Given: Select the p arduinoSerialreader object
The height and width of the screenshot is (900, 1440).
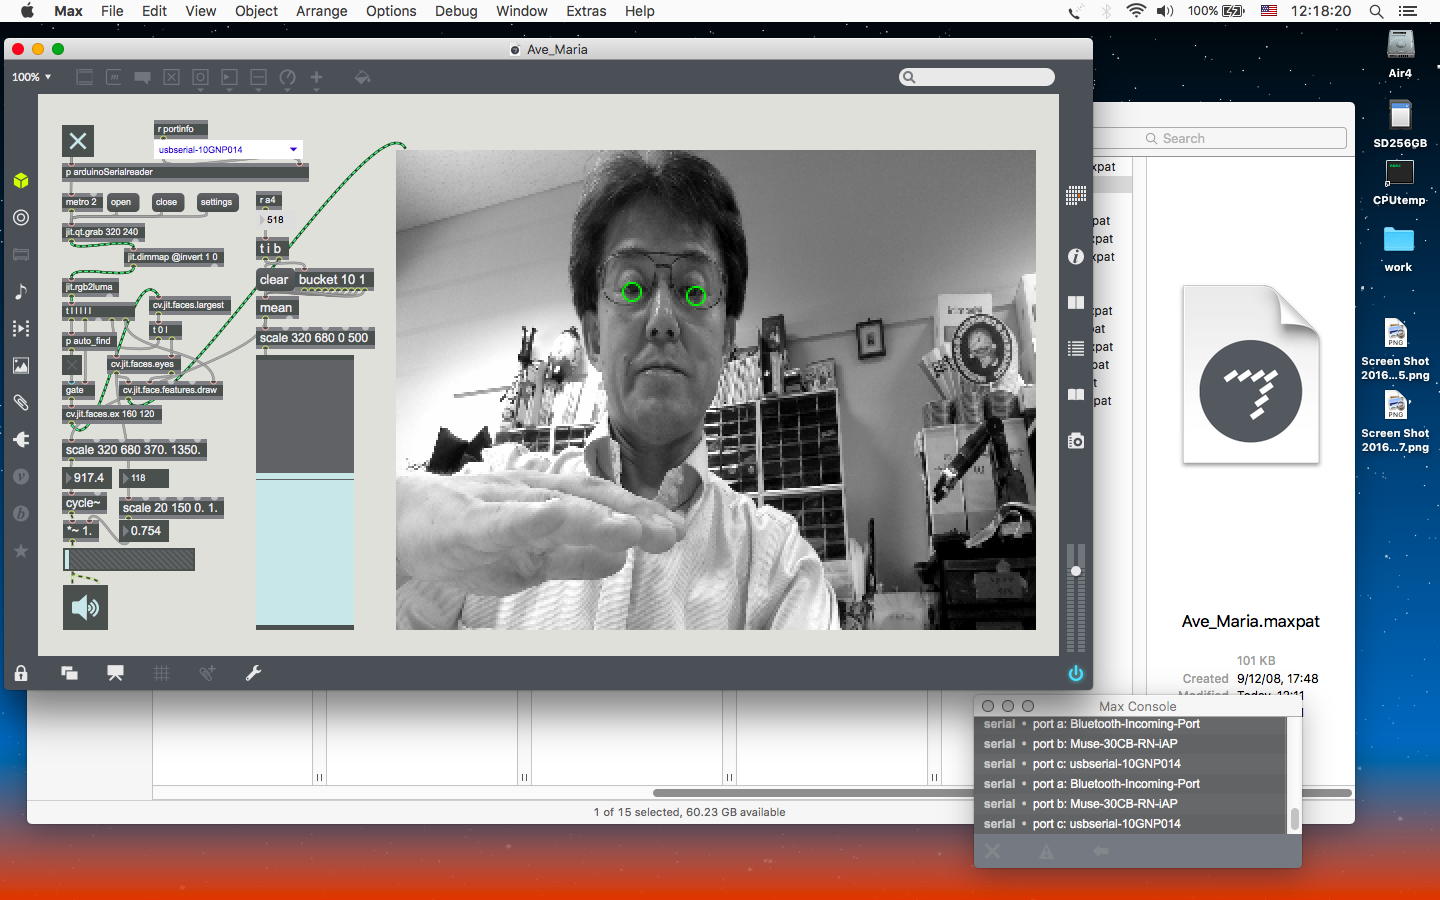Looking at the screenshot, I should 185,172.
